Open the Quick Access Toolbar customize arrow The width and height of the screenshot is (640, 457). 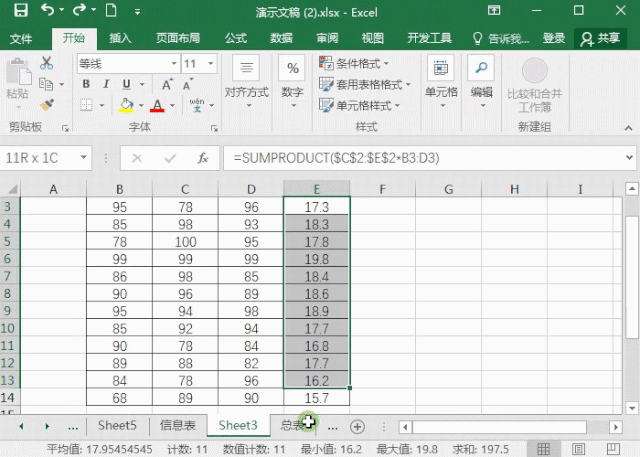[138, 12]
